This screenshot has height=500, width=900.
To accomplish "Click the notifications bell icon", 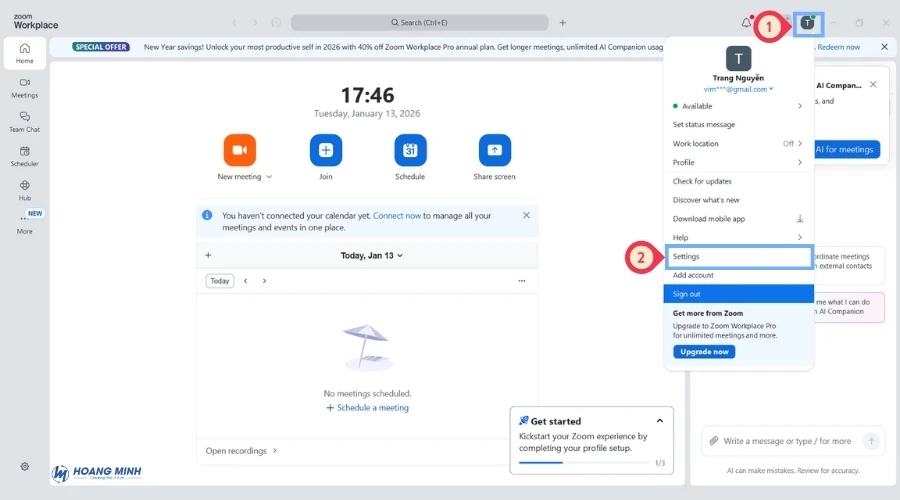I will [x=746, y=22].
